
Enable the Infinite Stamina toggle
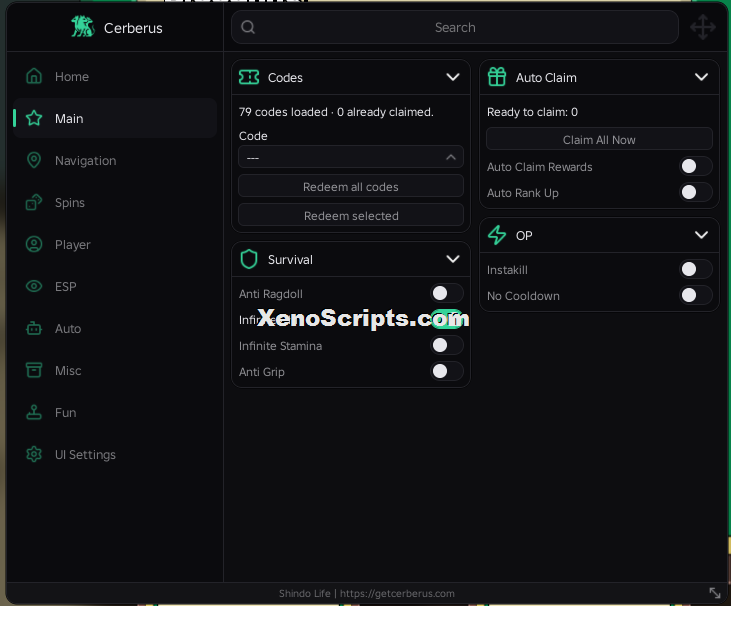click(x=447, y=345)
